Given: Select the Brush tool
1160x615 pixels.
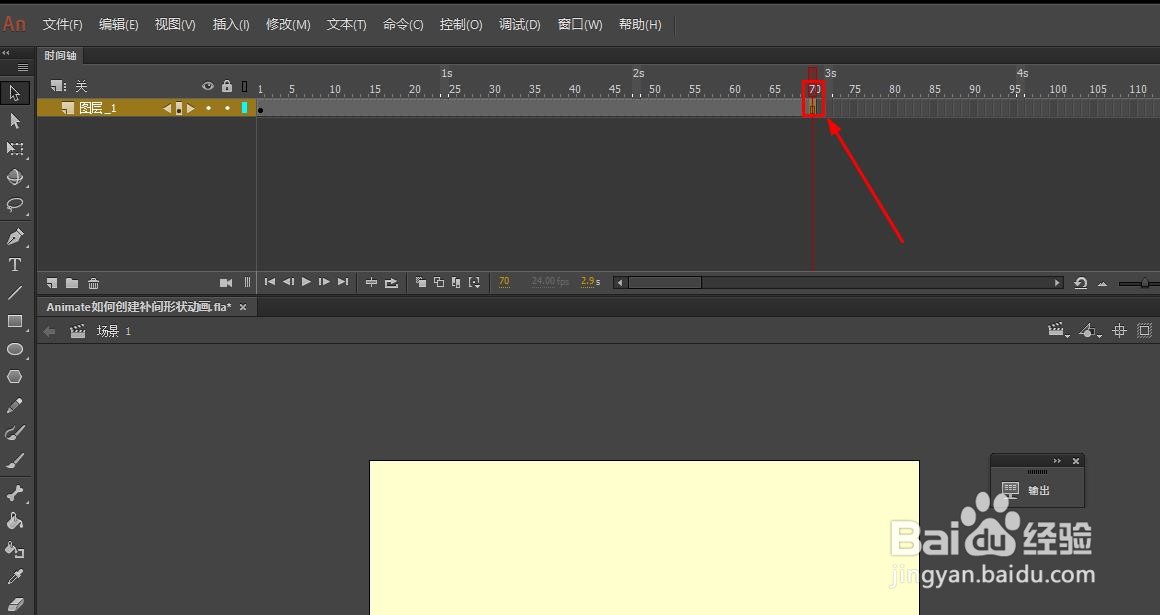Looking at the screenshot, I should (x=15, y=461).
